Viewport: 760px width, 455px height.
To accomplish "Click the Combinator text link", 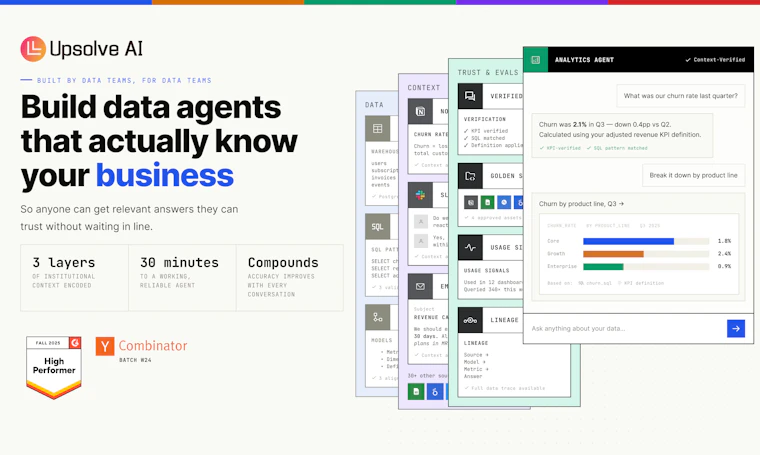I will point(153,345).
